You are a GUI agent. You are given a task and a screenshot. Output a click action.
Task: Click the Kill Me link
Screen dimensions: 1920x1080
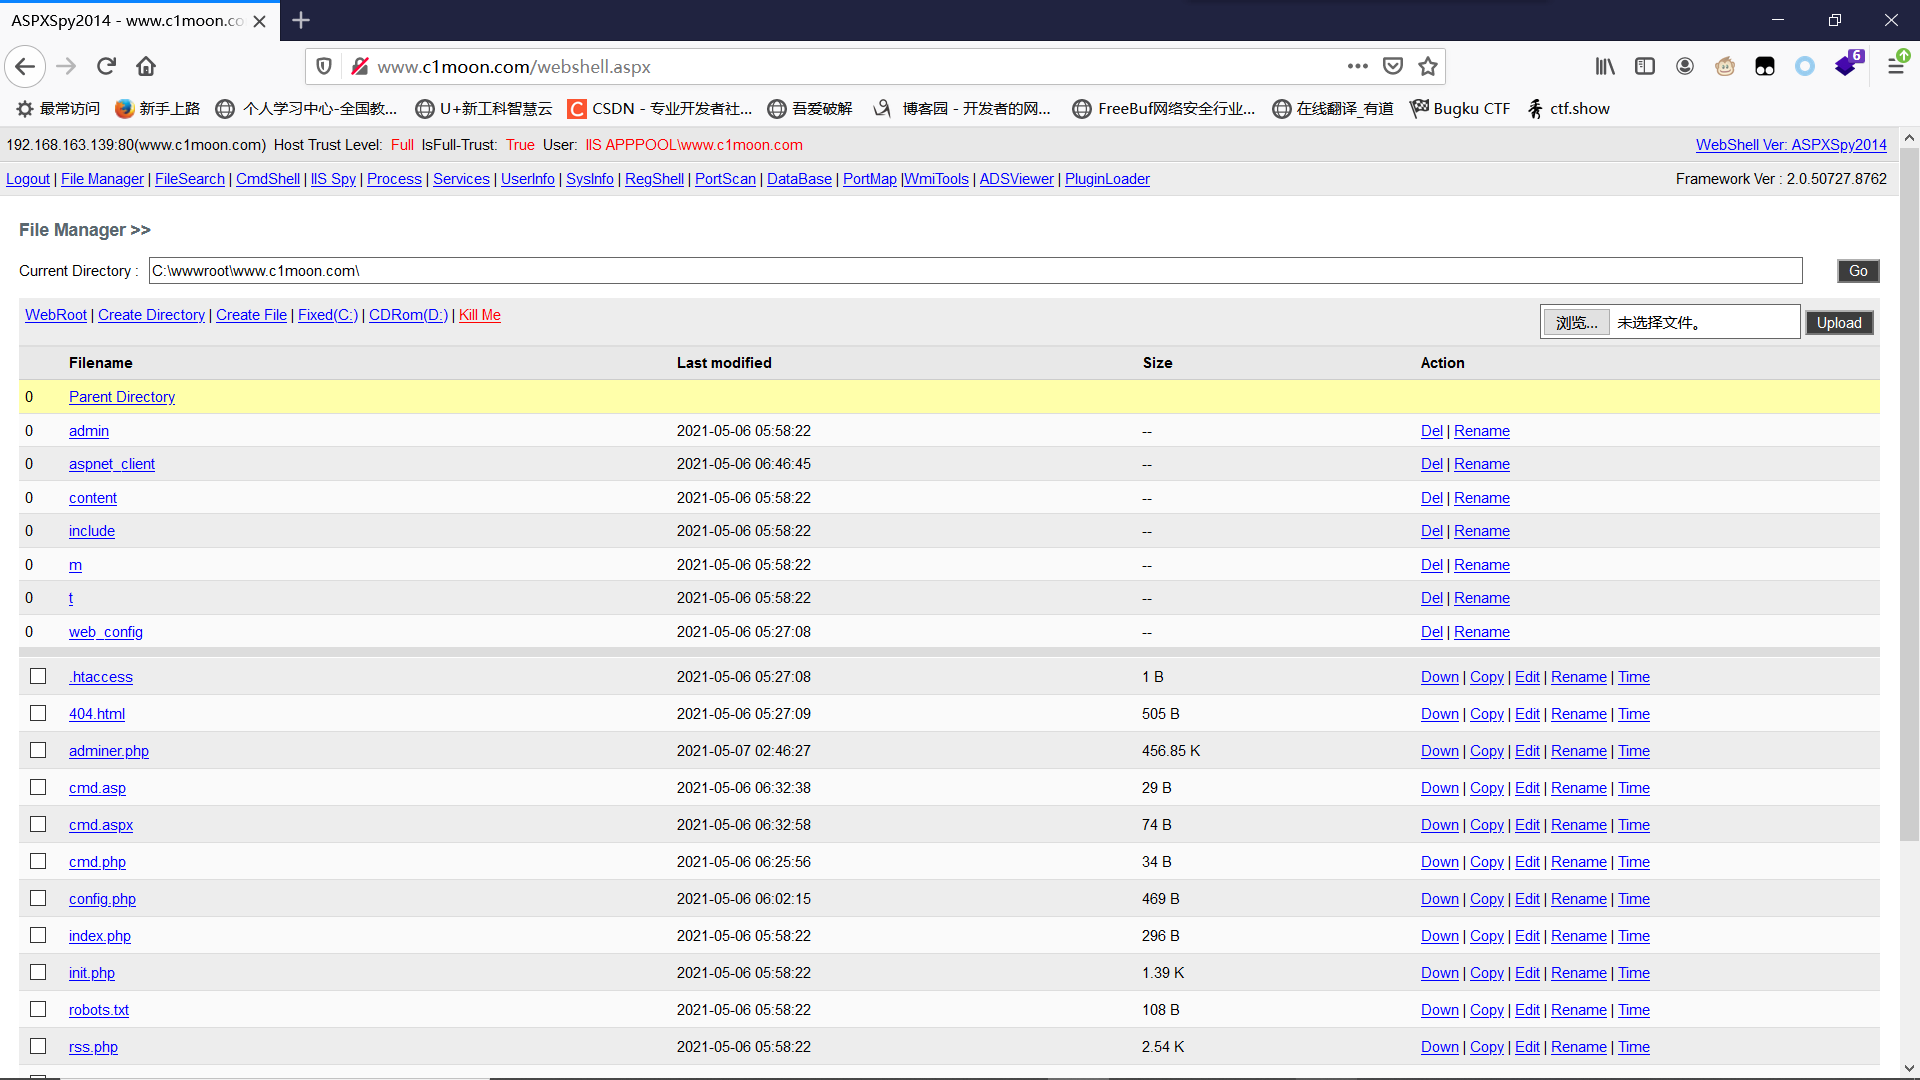(x=480, y=315)
